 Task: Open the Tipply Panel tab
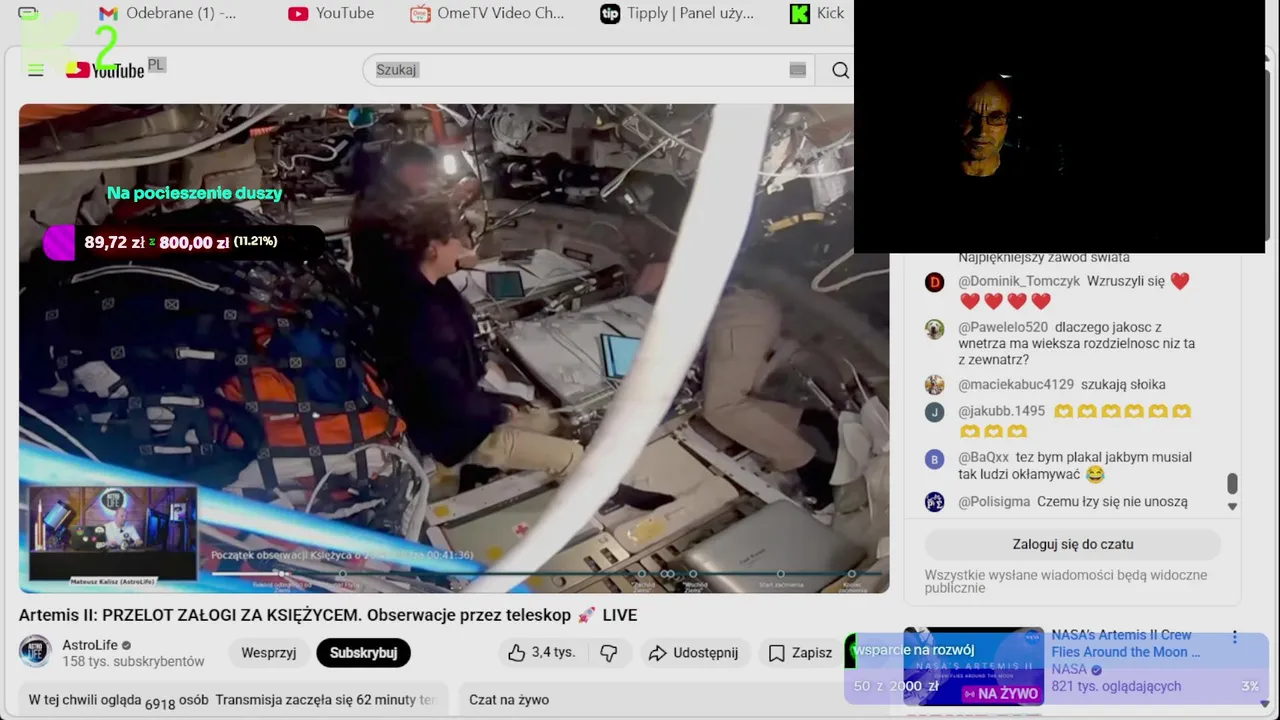coord(677,13)
